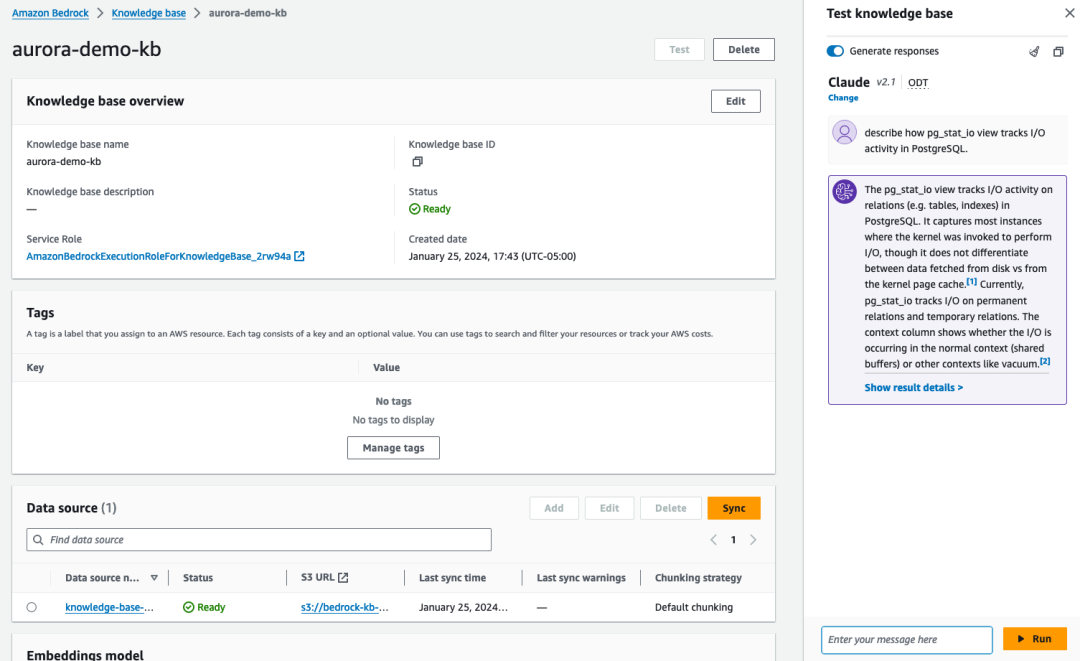The image size is (1080, 661).
Task: Focus the Find data source search field
Action: pos(259,540)
